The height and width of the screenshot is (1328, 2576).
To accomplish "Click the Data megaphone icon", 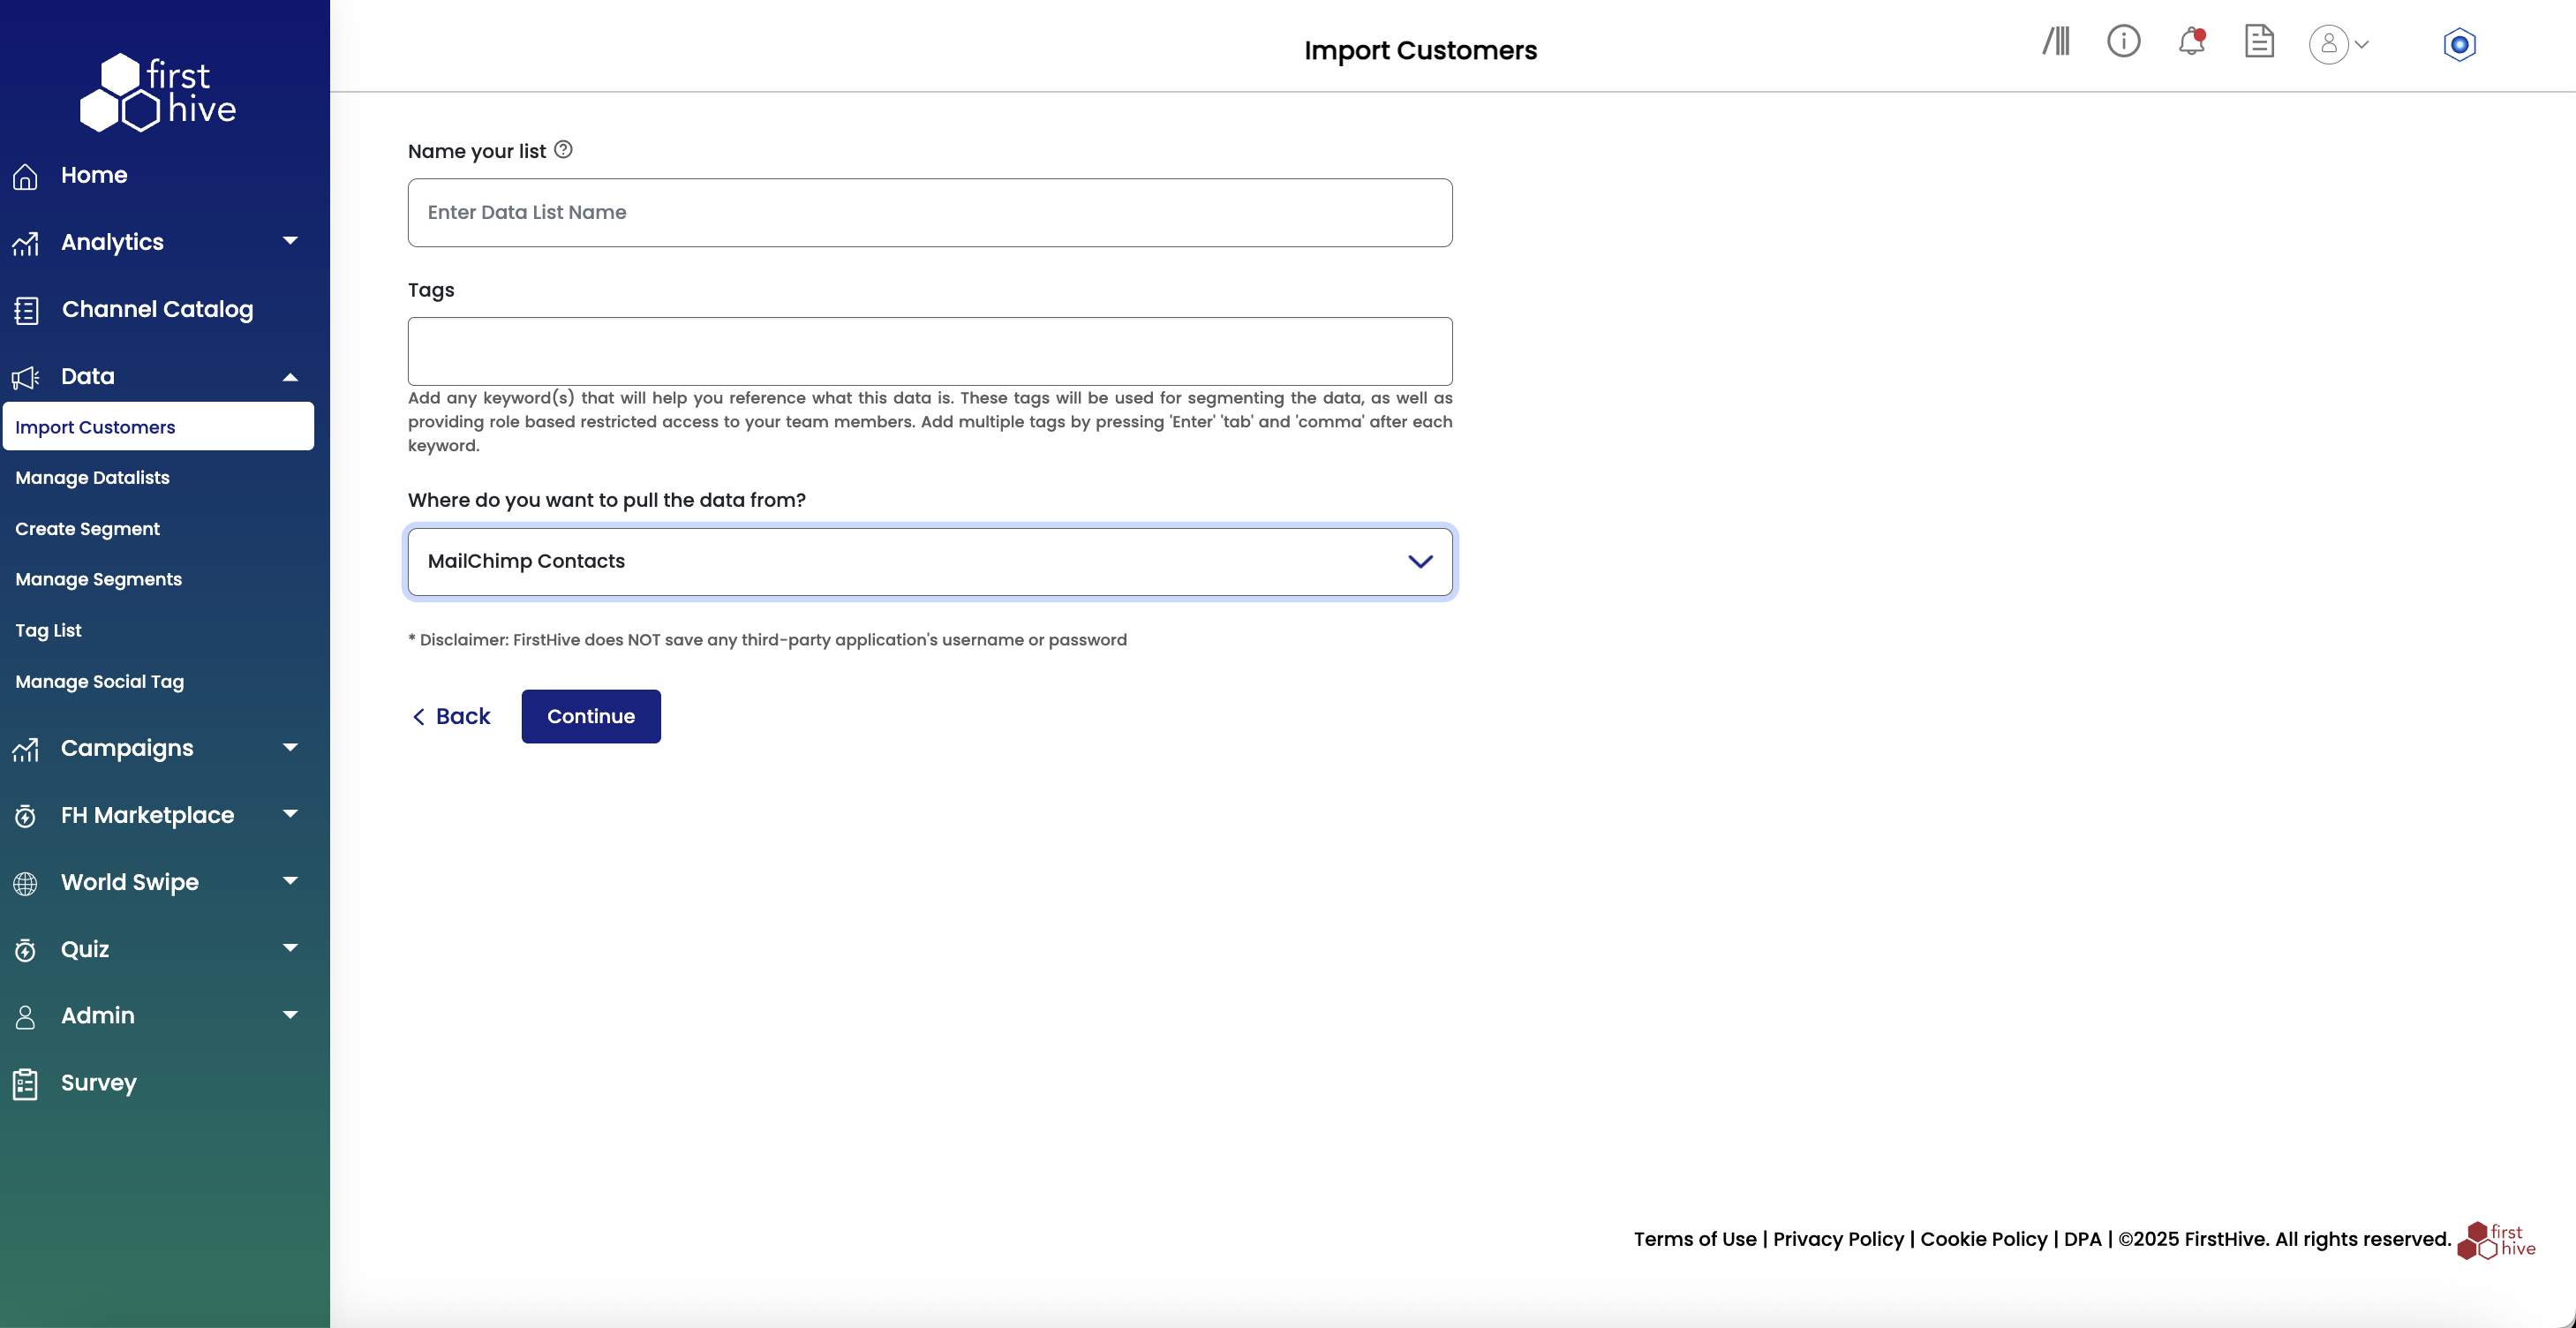I will 26,377.
